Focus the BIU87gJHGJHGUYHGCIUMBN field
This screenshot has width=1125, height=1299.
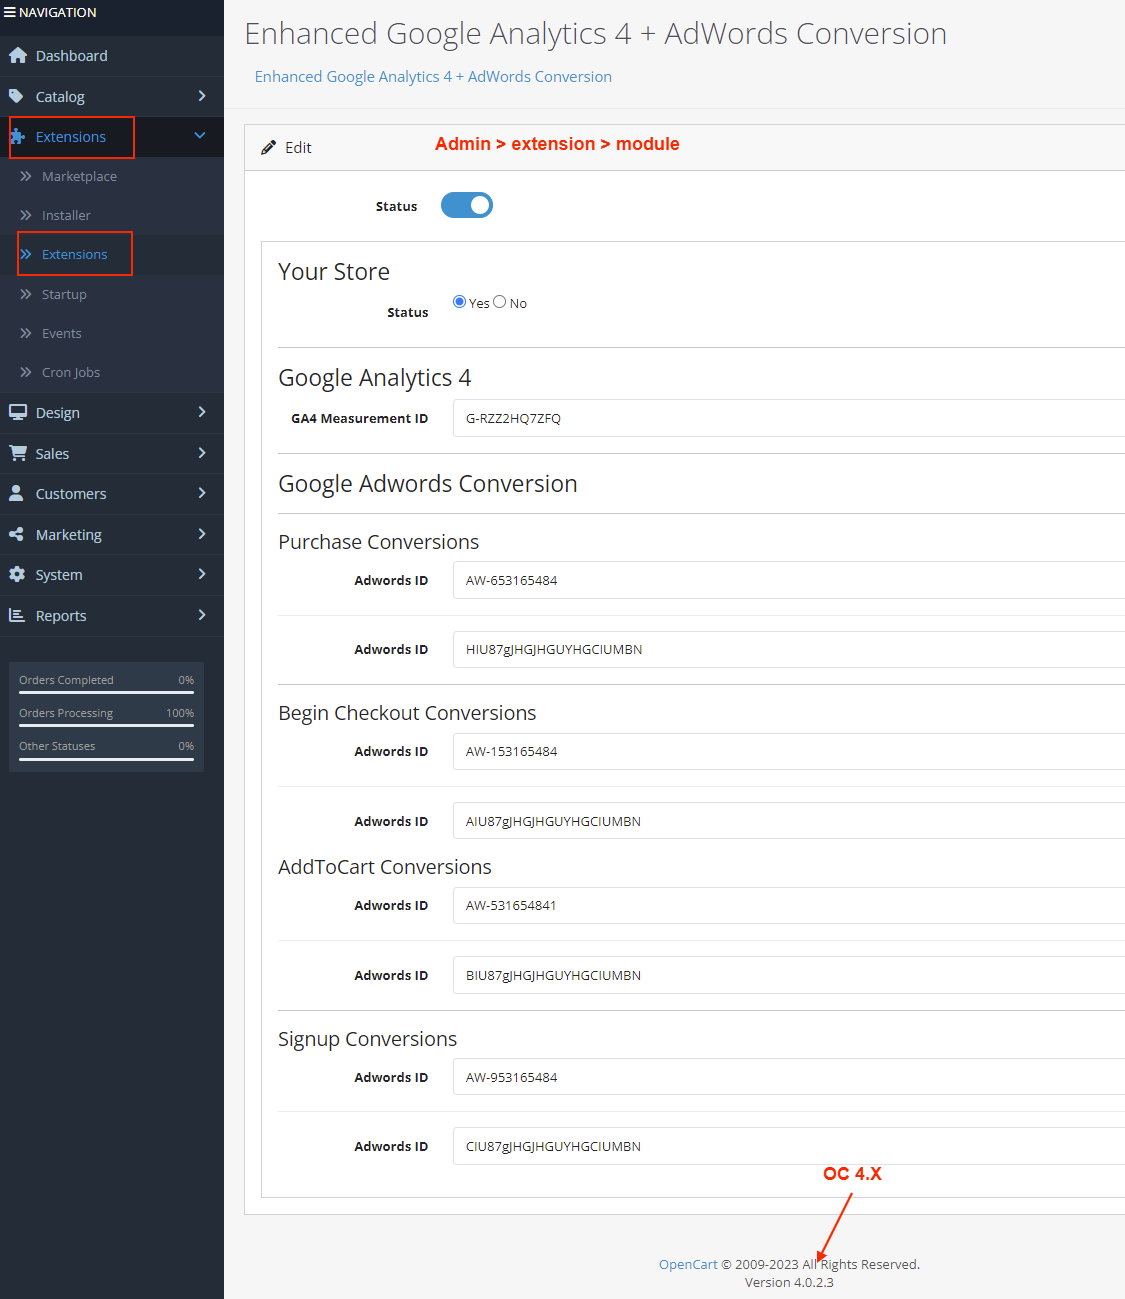click(789, 975)
